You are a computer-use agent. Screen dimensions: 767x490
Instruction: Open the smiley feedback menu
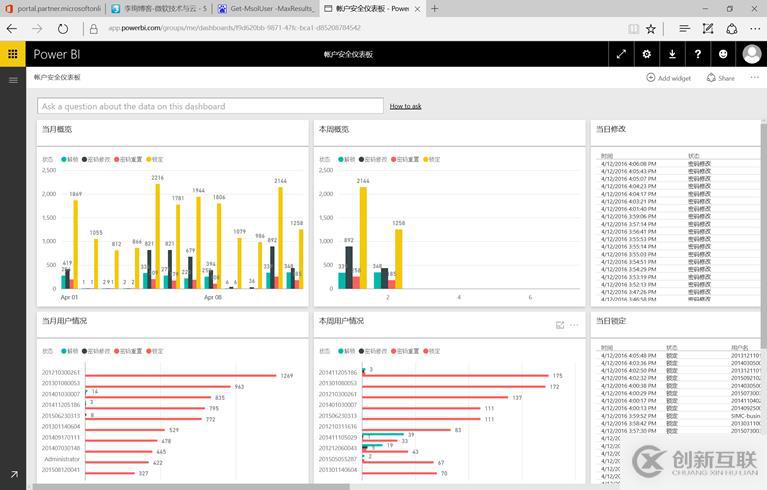tap(723, 54)
